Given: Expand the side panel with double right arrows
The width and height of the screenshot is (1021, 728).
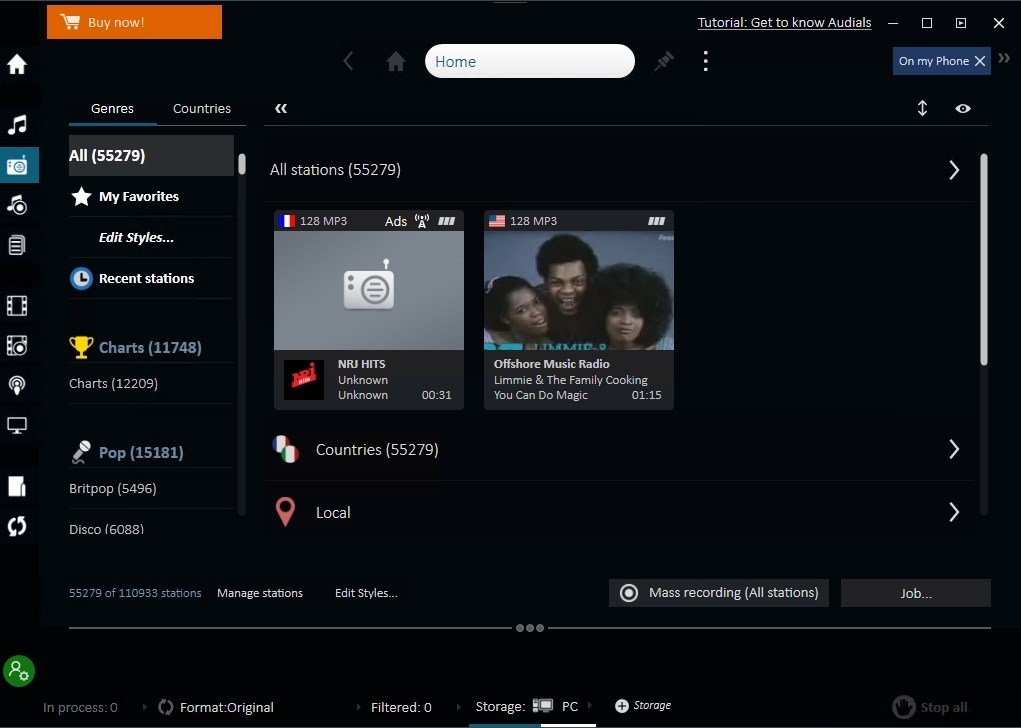Looking at the screenshot, I should [1004, 58].
